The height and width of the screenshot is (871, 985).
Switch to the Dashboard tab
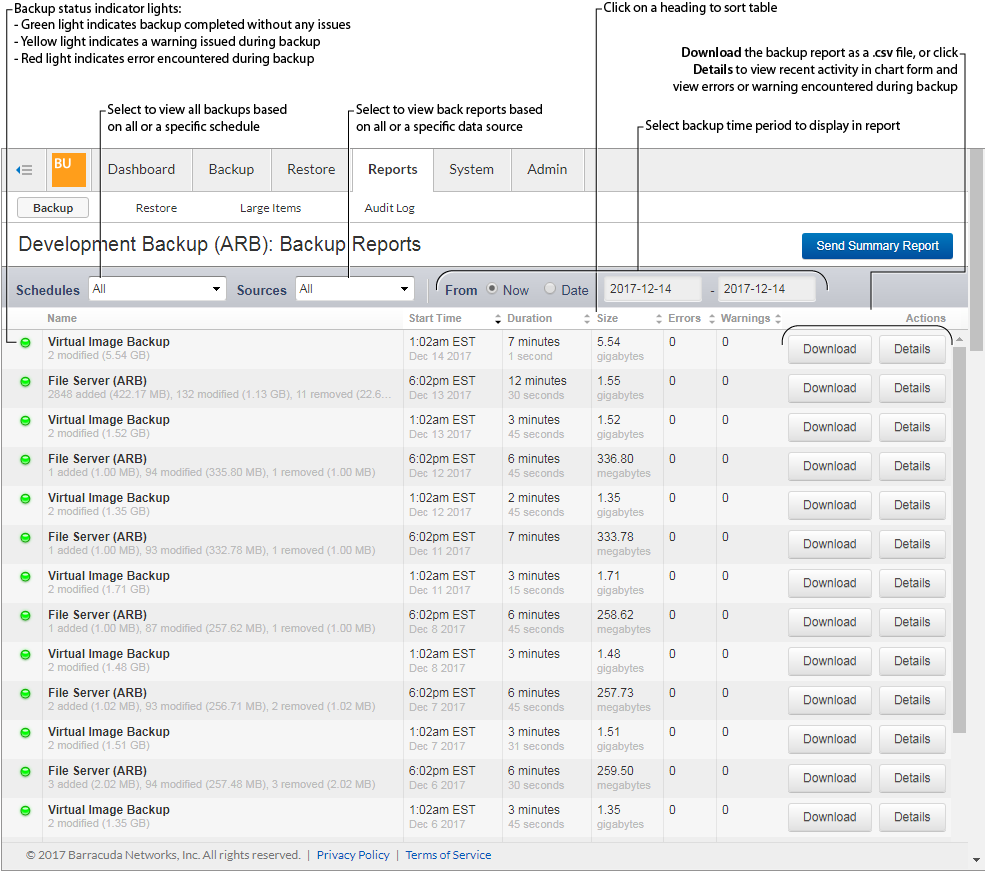pos(141,170)
